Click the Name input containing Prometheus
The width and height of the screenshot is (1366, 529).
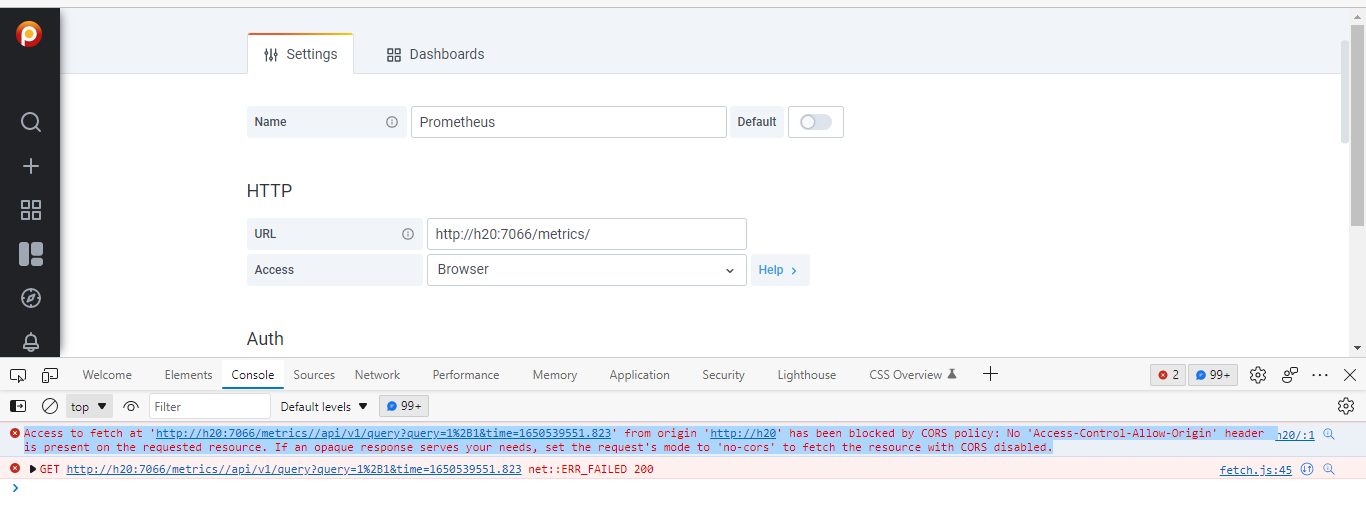click(569, 122)
